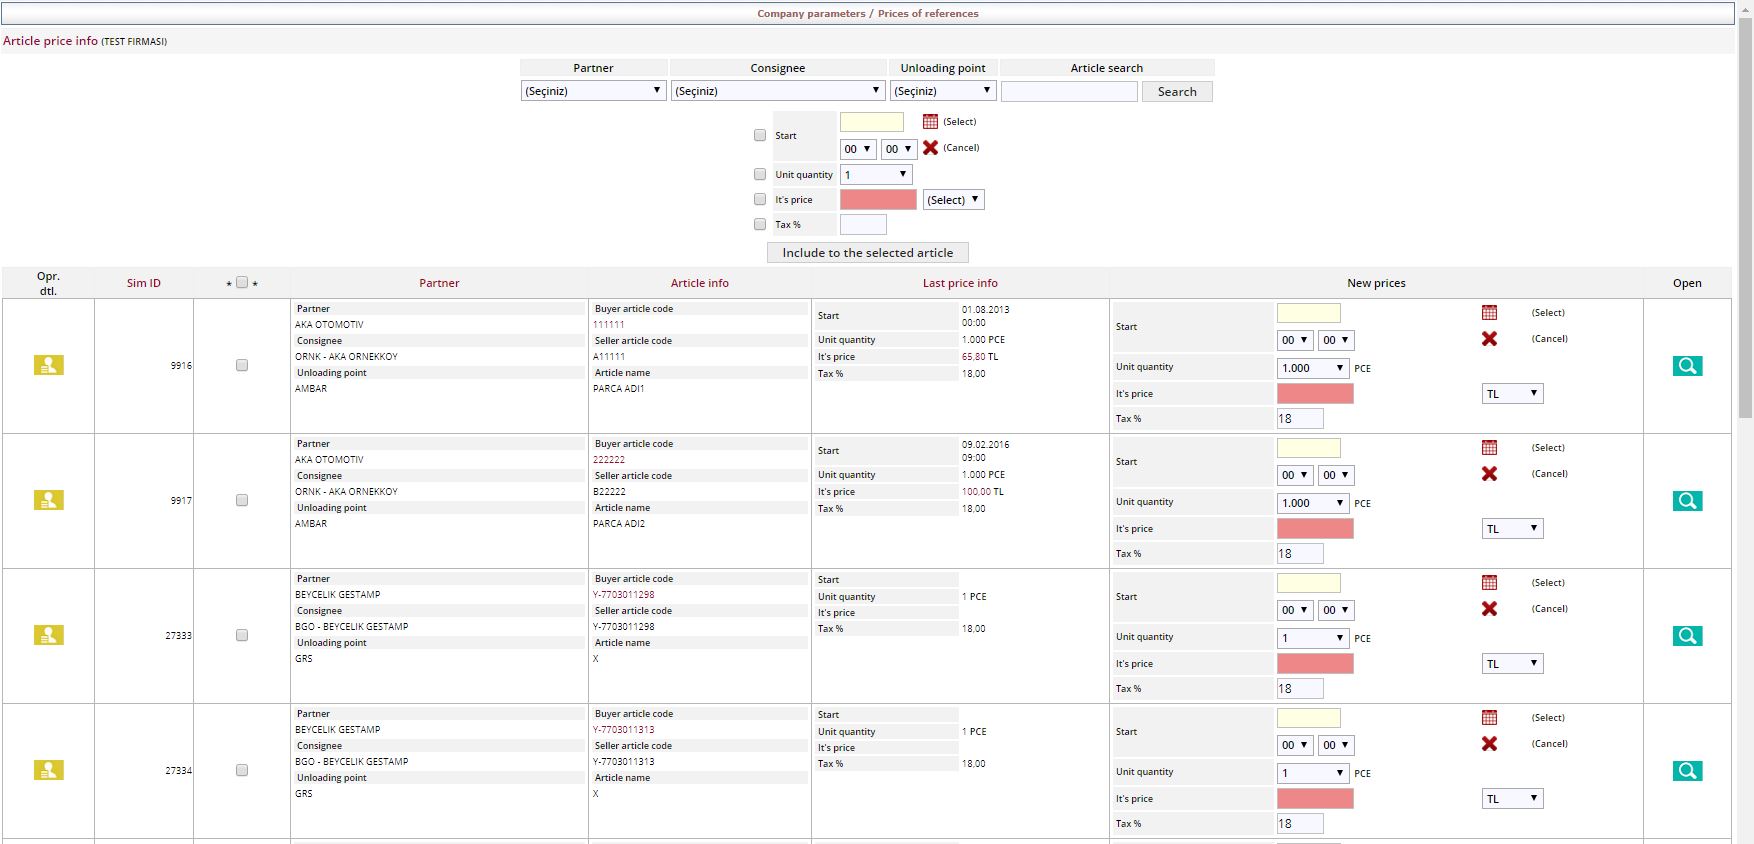Image resolution: width=1754 pixels, height=844 pixels.
Task: Open start minute dropdown in row 27333
Action: pos(1336,610)
